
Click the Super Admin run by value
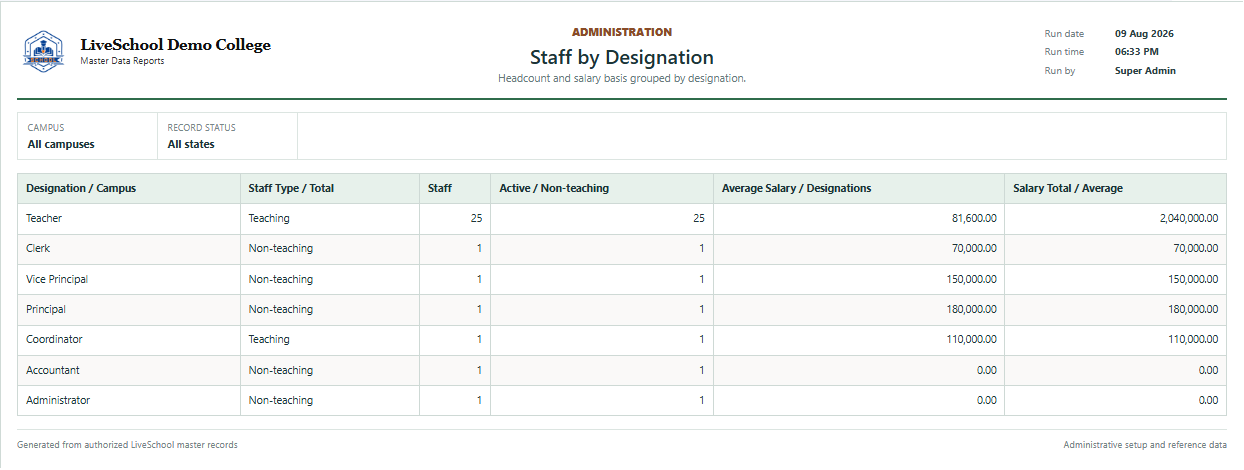1145,71
